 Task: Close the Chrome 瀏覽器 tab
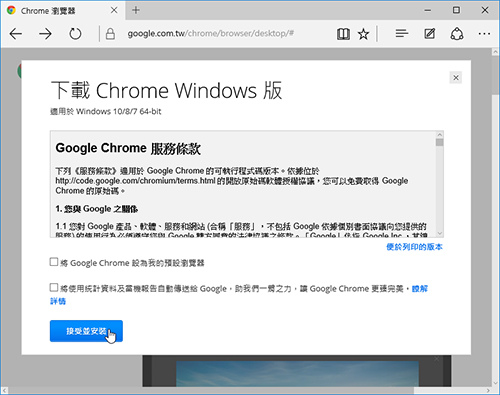114,10
